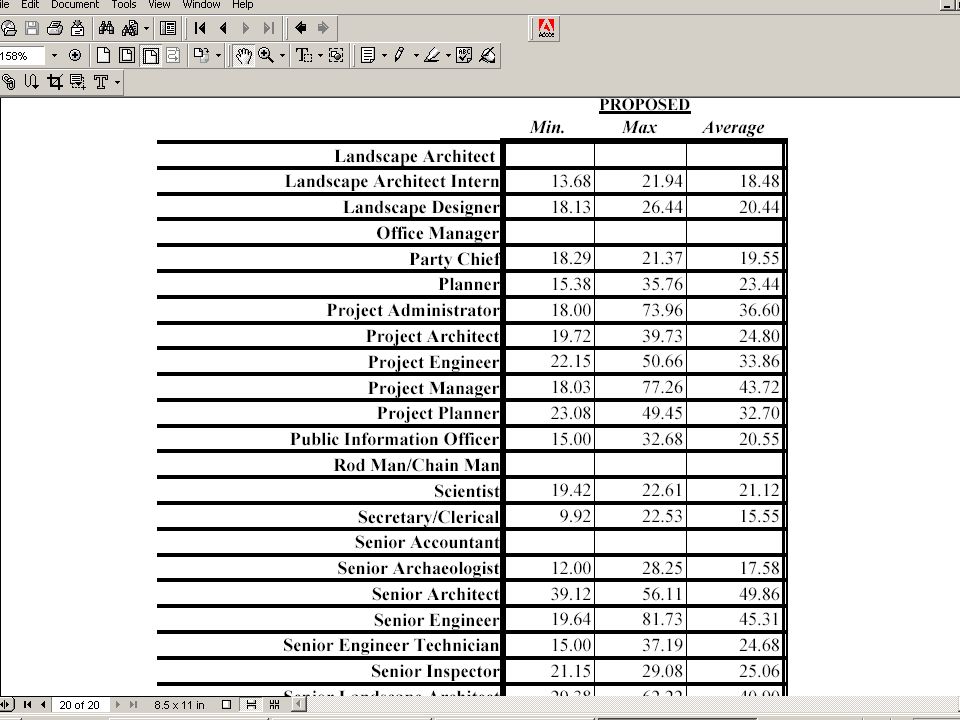Image resolution: width=960 pixels, height=720 pixels.
Task: Expand the Note tool dropdown arrow
Action: (x=384, y=56)
